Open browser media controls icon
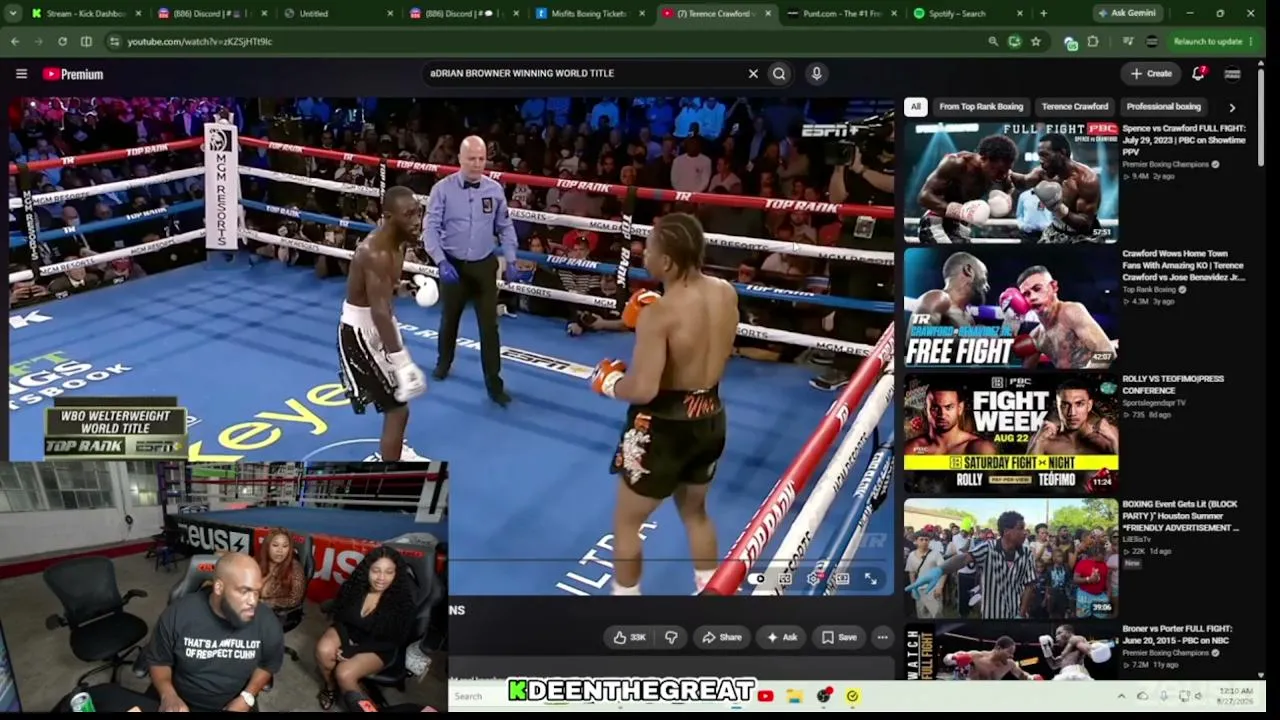 tap(1128, 41)
